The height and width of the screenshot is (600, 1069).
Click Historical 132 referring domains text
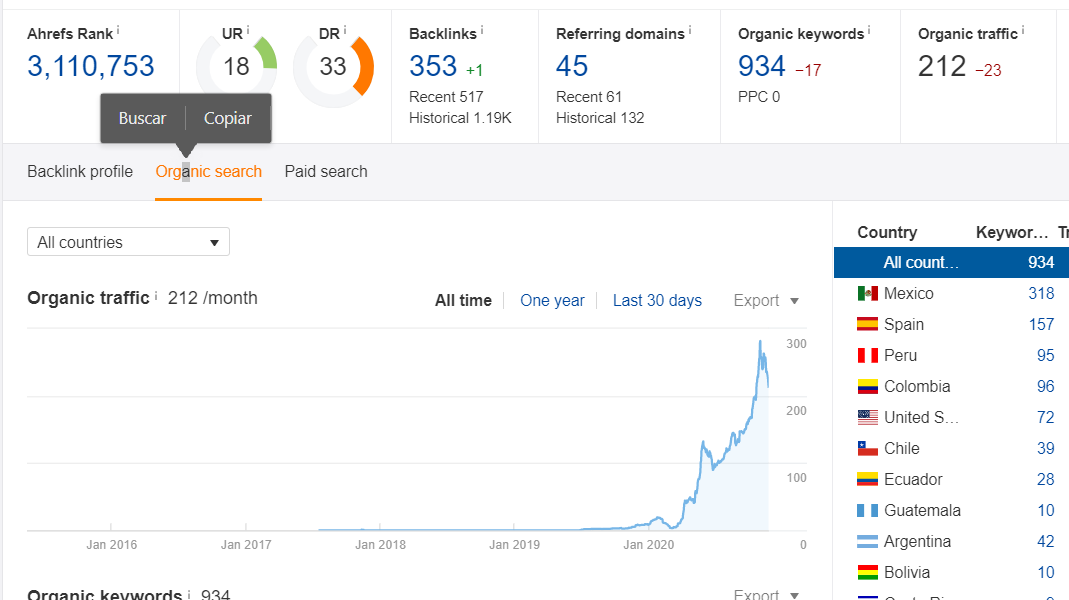(x=600, y=118)
